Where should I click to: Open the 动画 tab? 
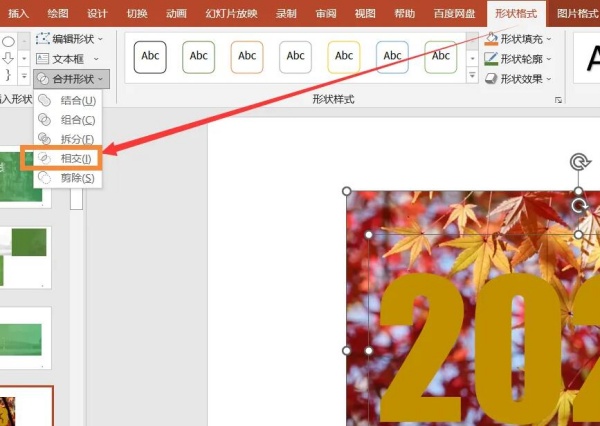point(176,14)
